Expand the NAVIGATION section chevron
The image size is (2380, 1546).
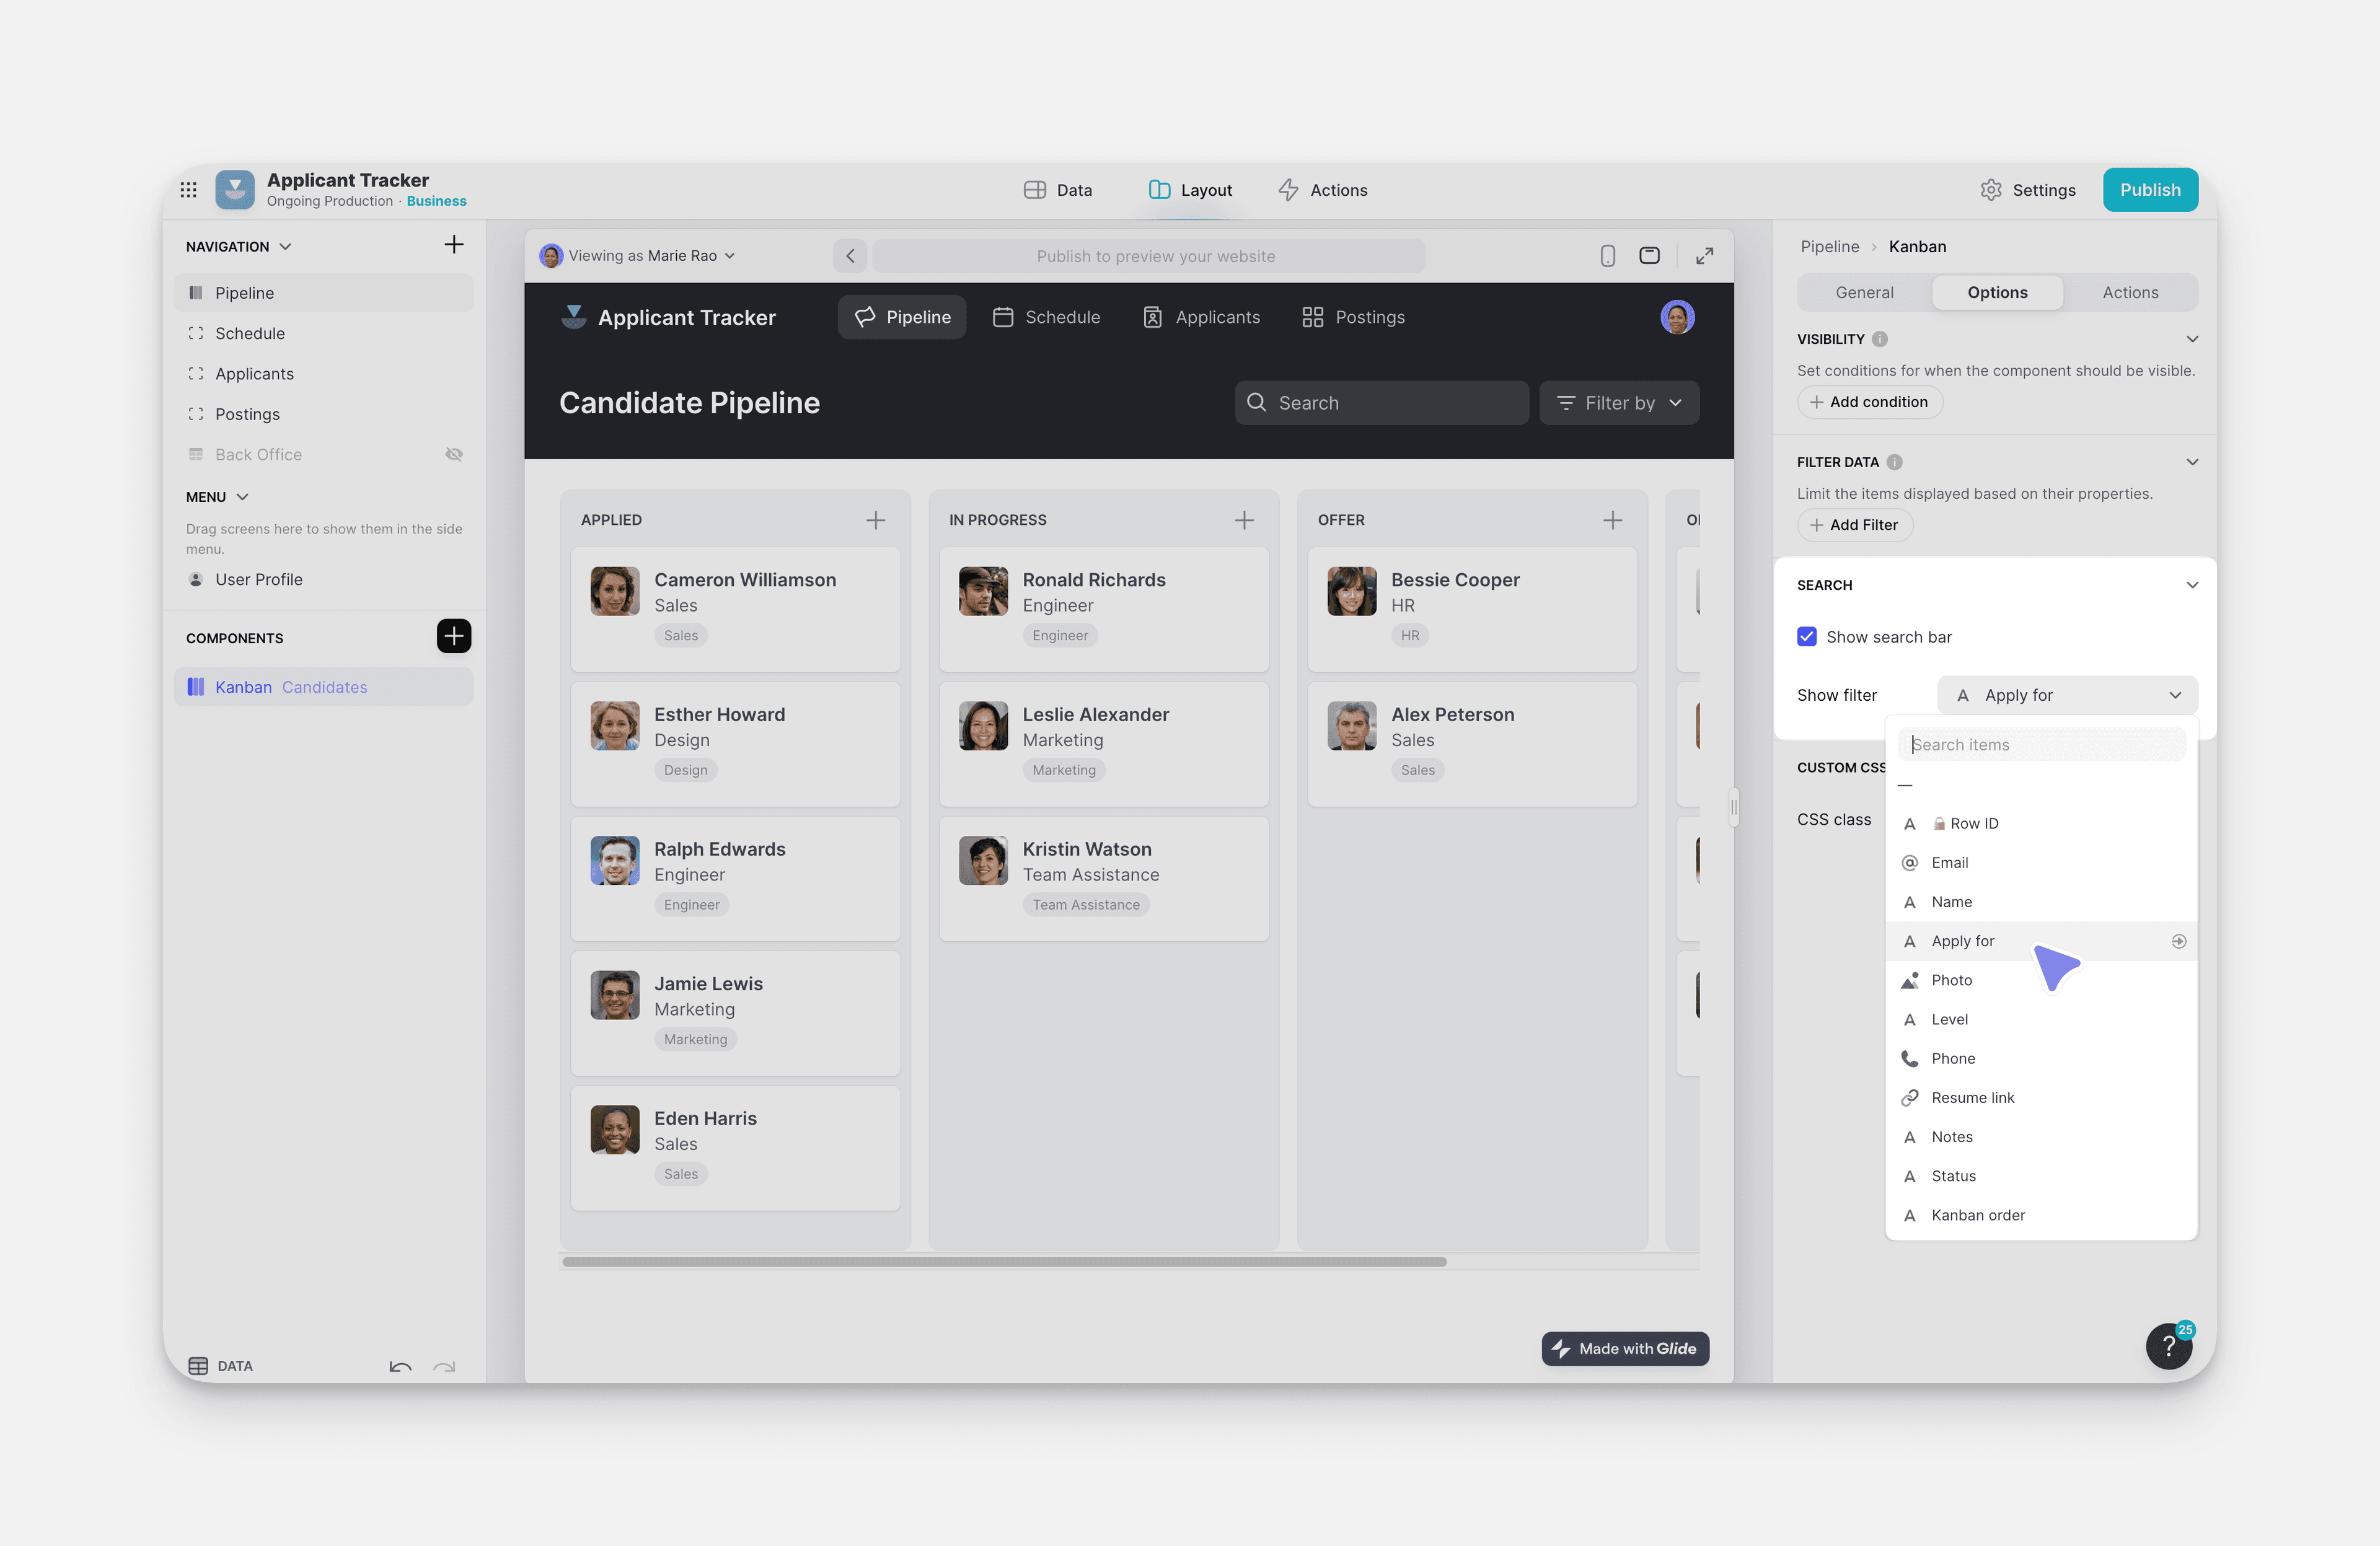285,246
